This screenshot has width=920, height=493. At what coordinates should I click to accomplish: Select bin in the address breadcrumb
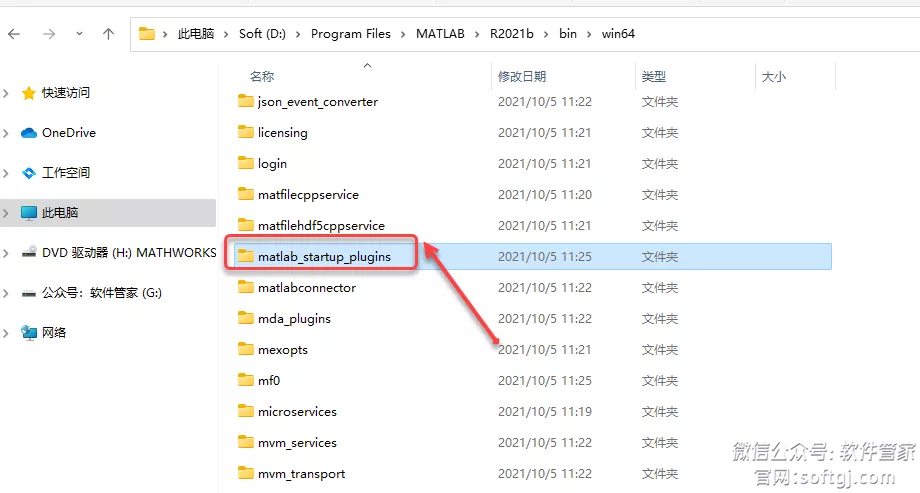click(x=567, y=34)
